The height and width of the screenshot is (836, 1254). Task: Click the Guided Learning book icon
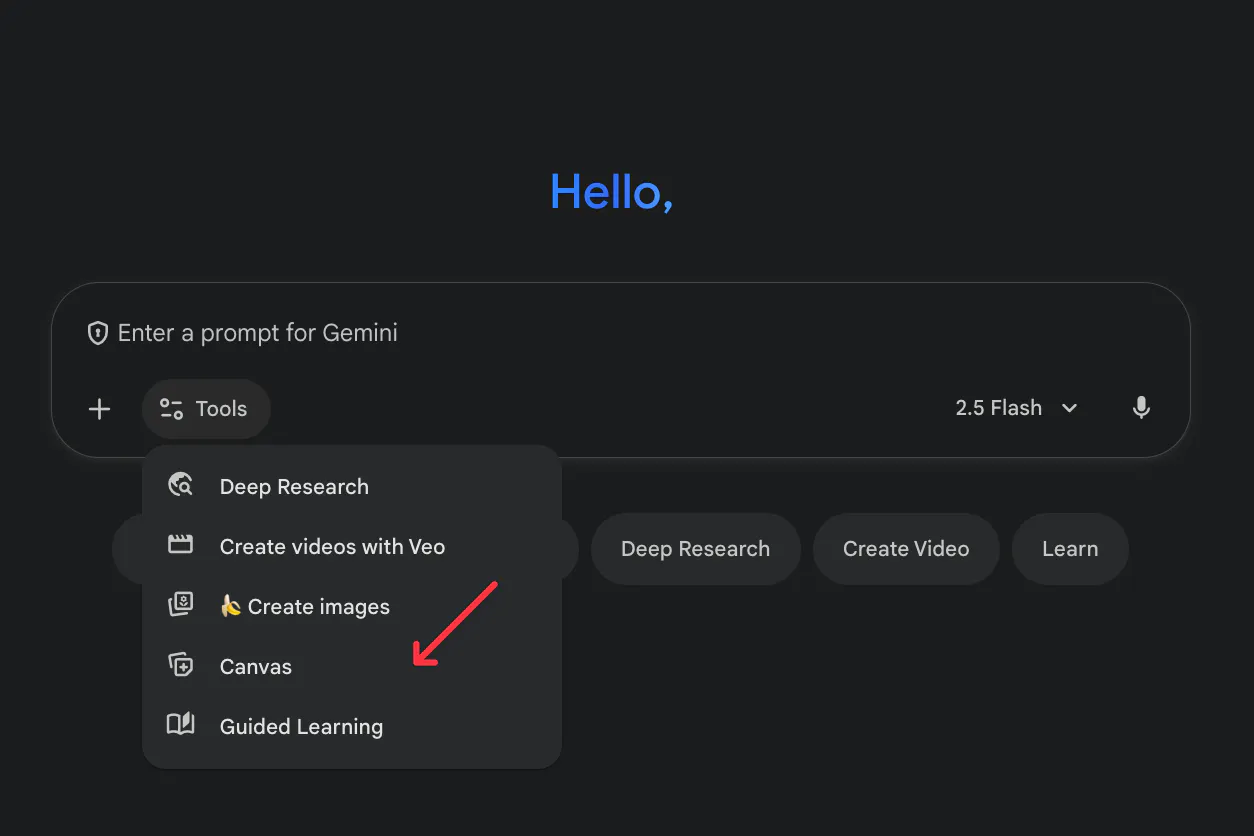click(180, 724)
